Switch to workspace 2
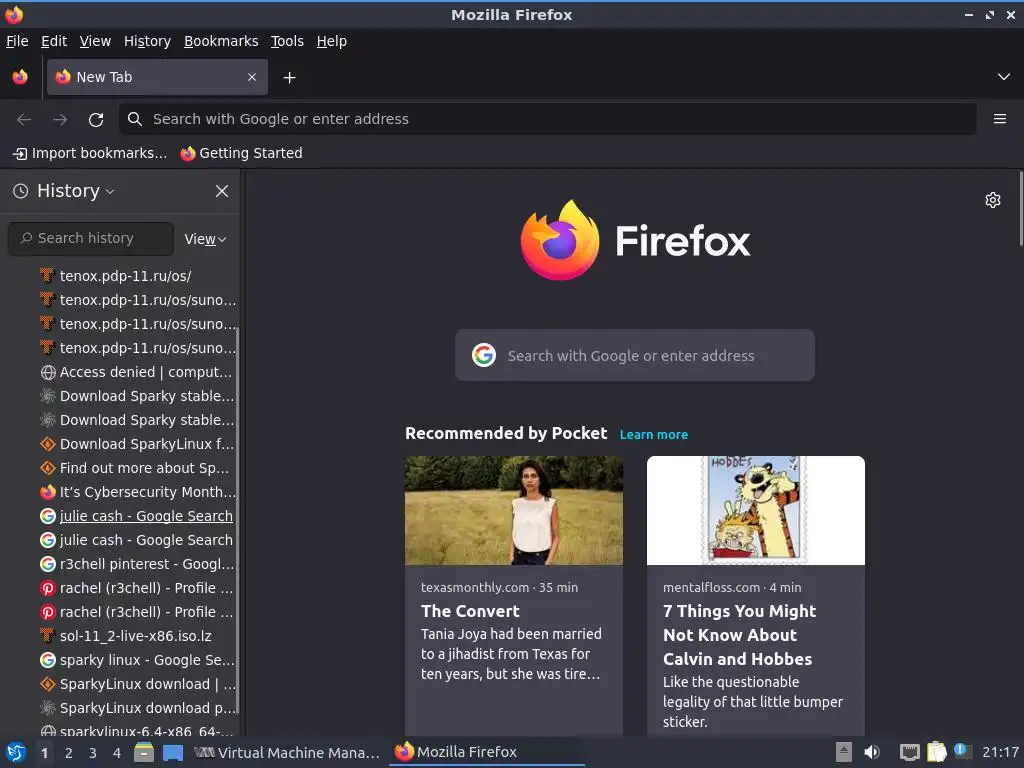The height and width of the screenshot is (768, 1024). [69, 753]
